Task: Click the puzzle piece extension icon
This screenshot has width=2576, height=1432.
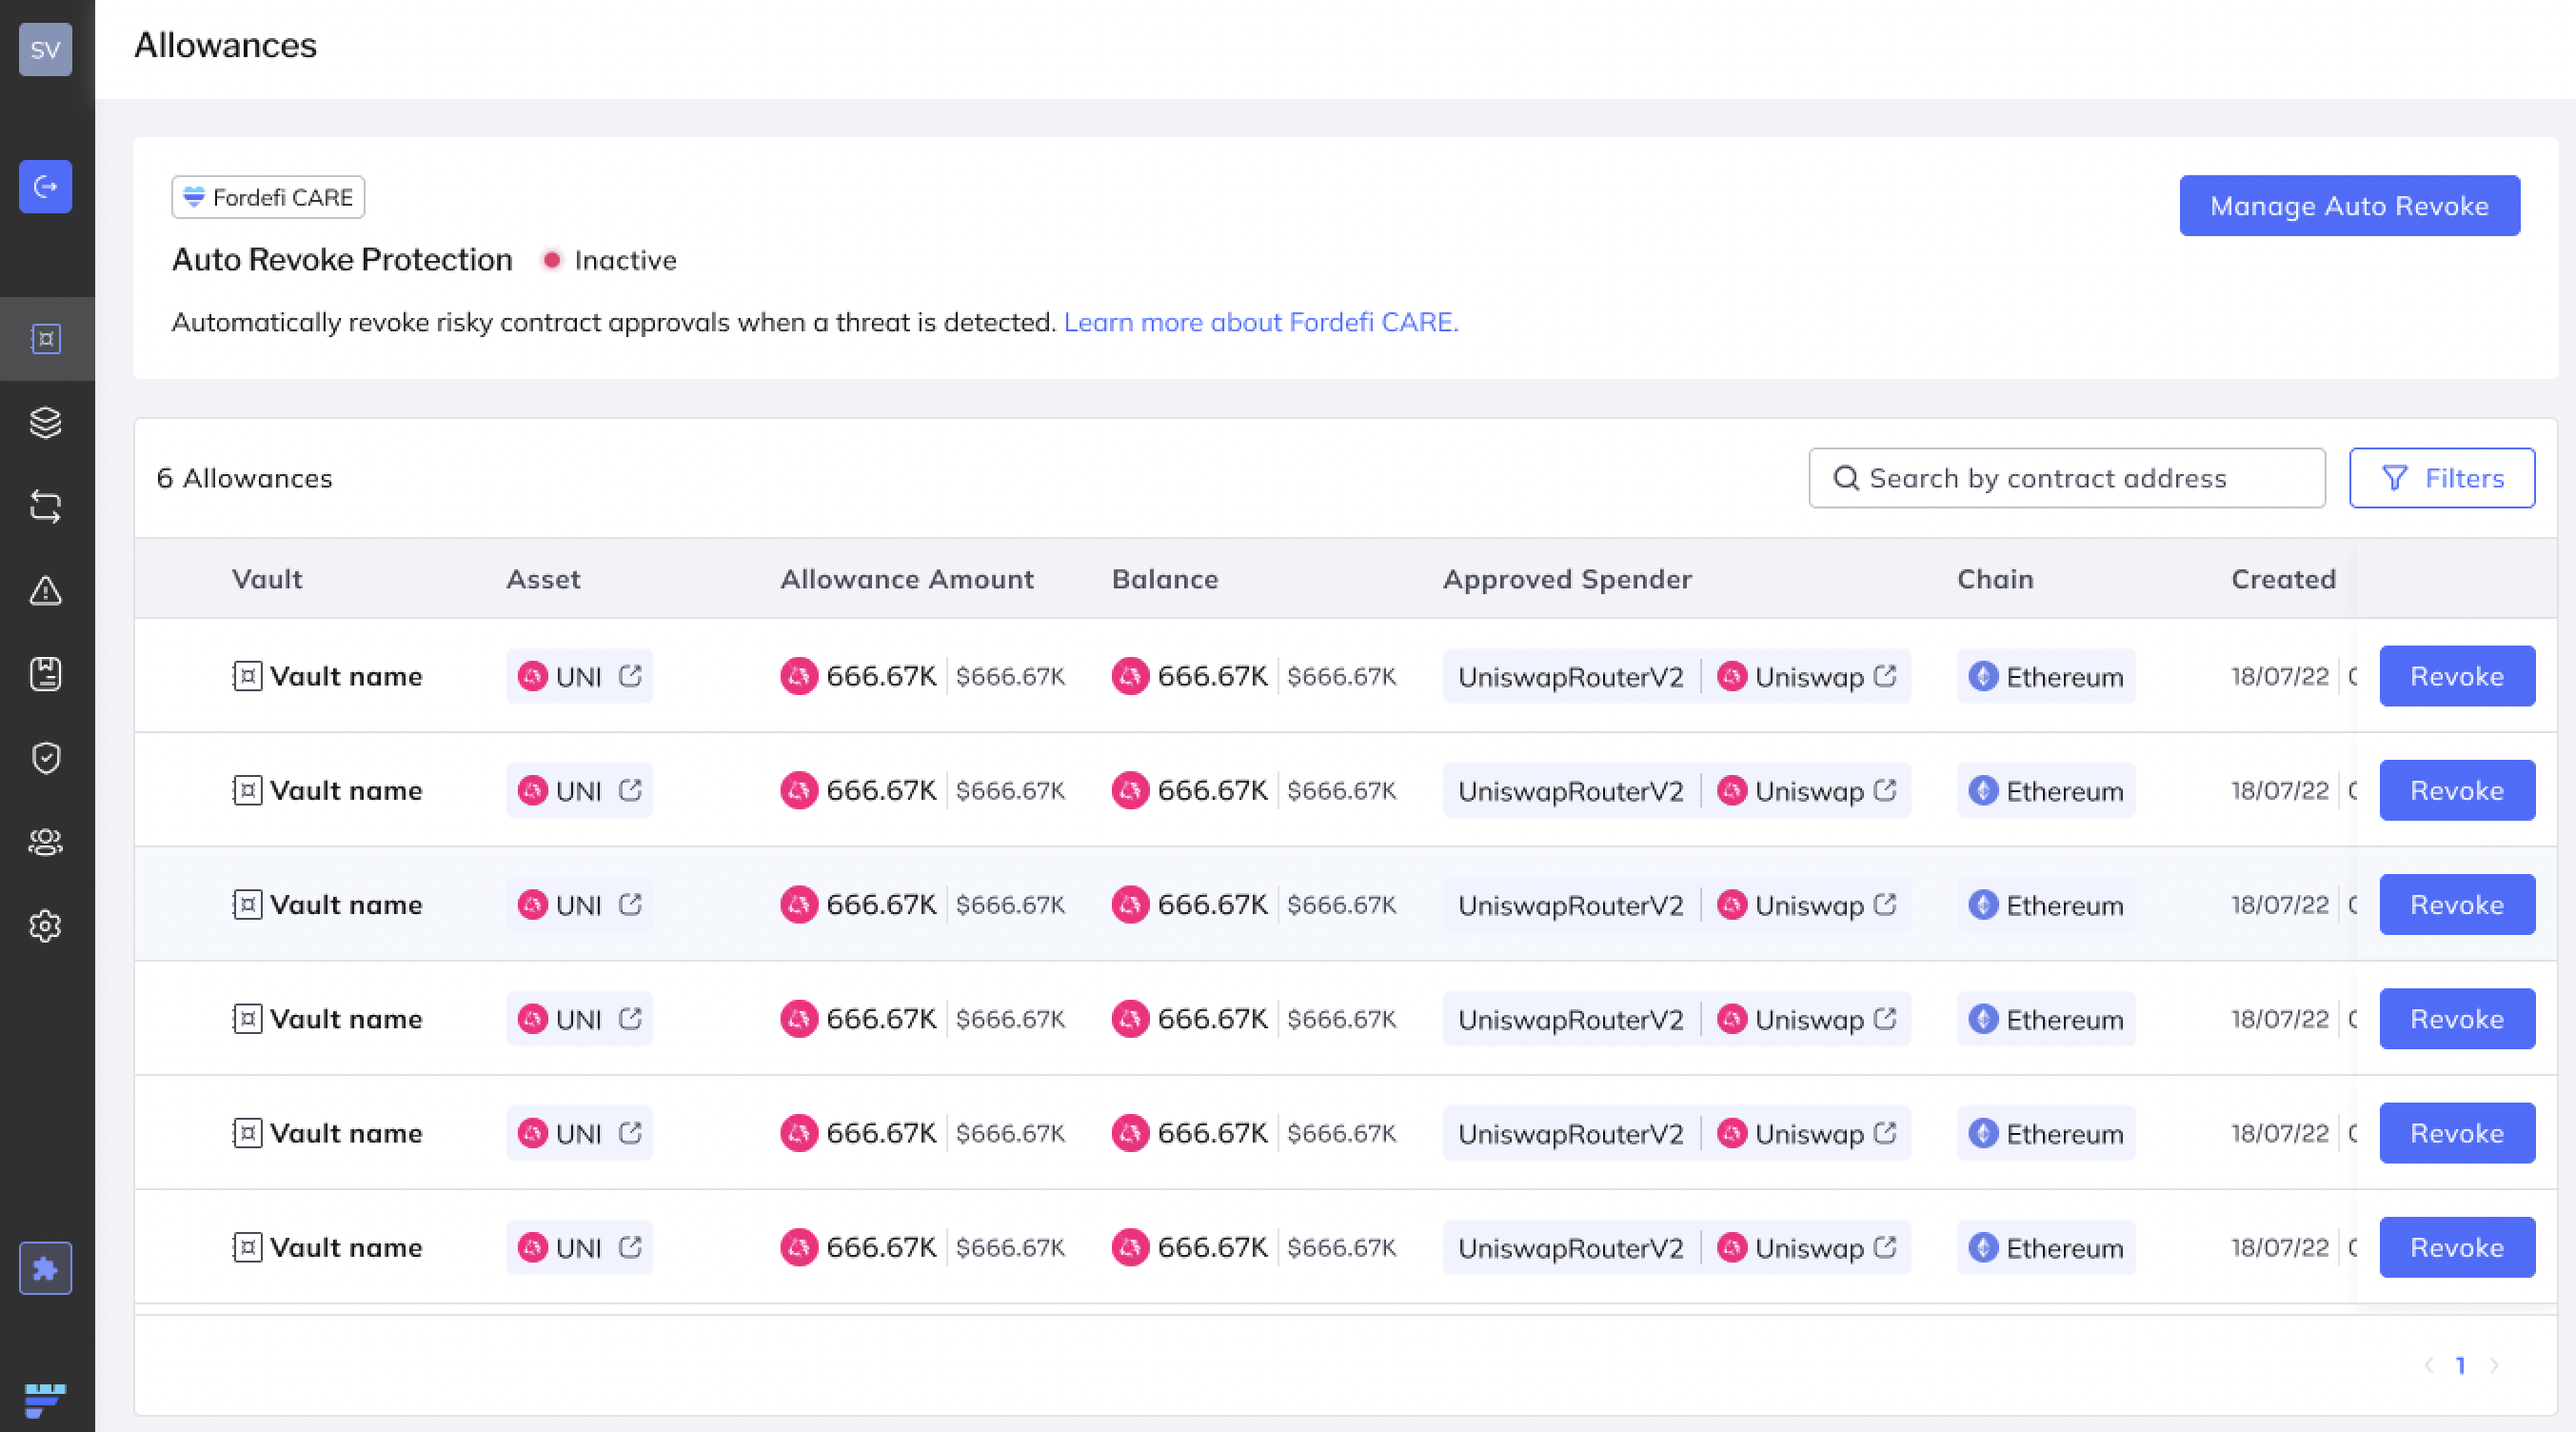Action: [45, 1268]
